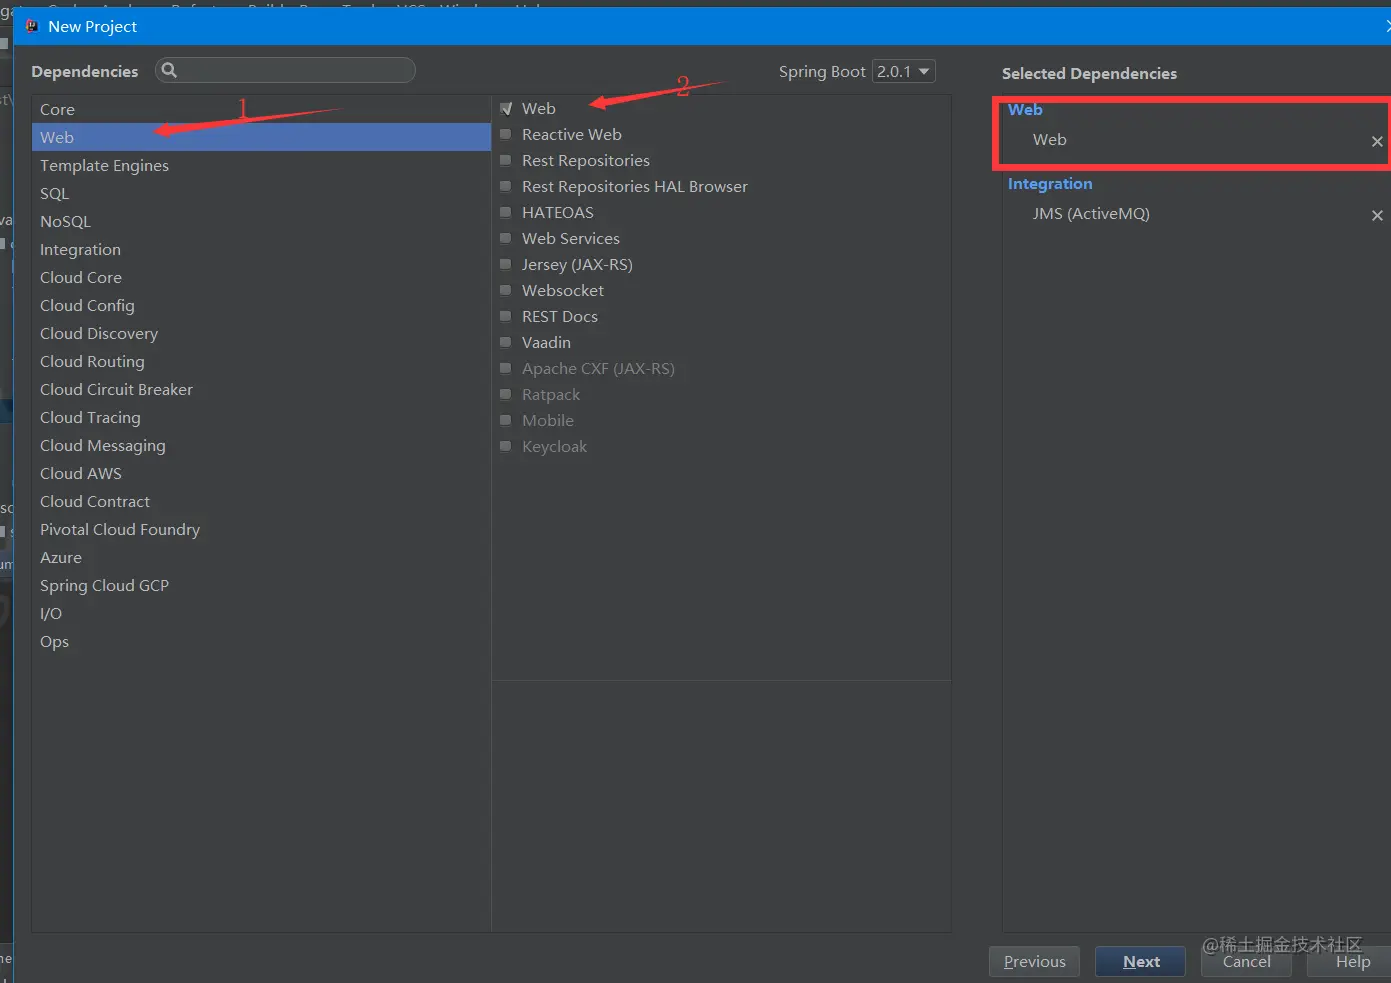This screenshot has height=983, width=1391.
Task: Check the Keycloak dependency
Action: 506,446
